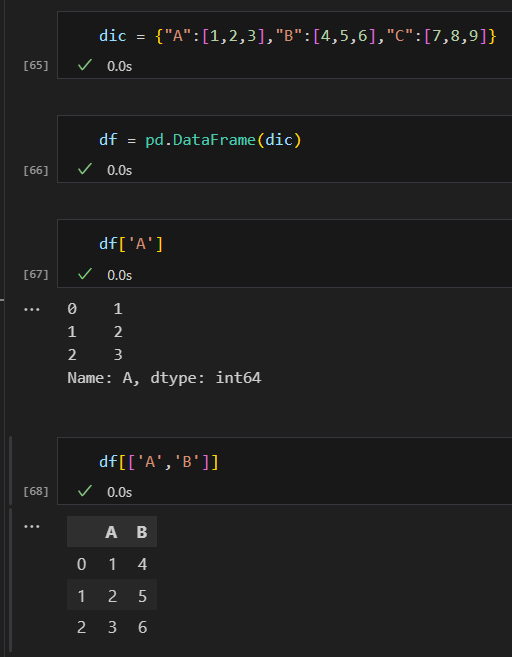Screen dimensions: 512x657
Task: Click the value 4 in column B
Action: coord(142,564)
